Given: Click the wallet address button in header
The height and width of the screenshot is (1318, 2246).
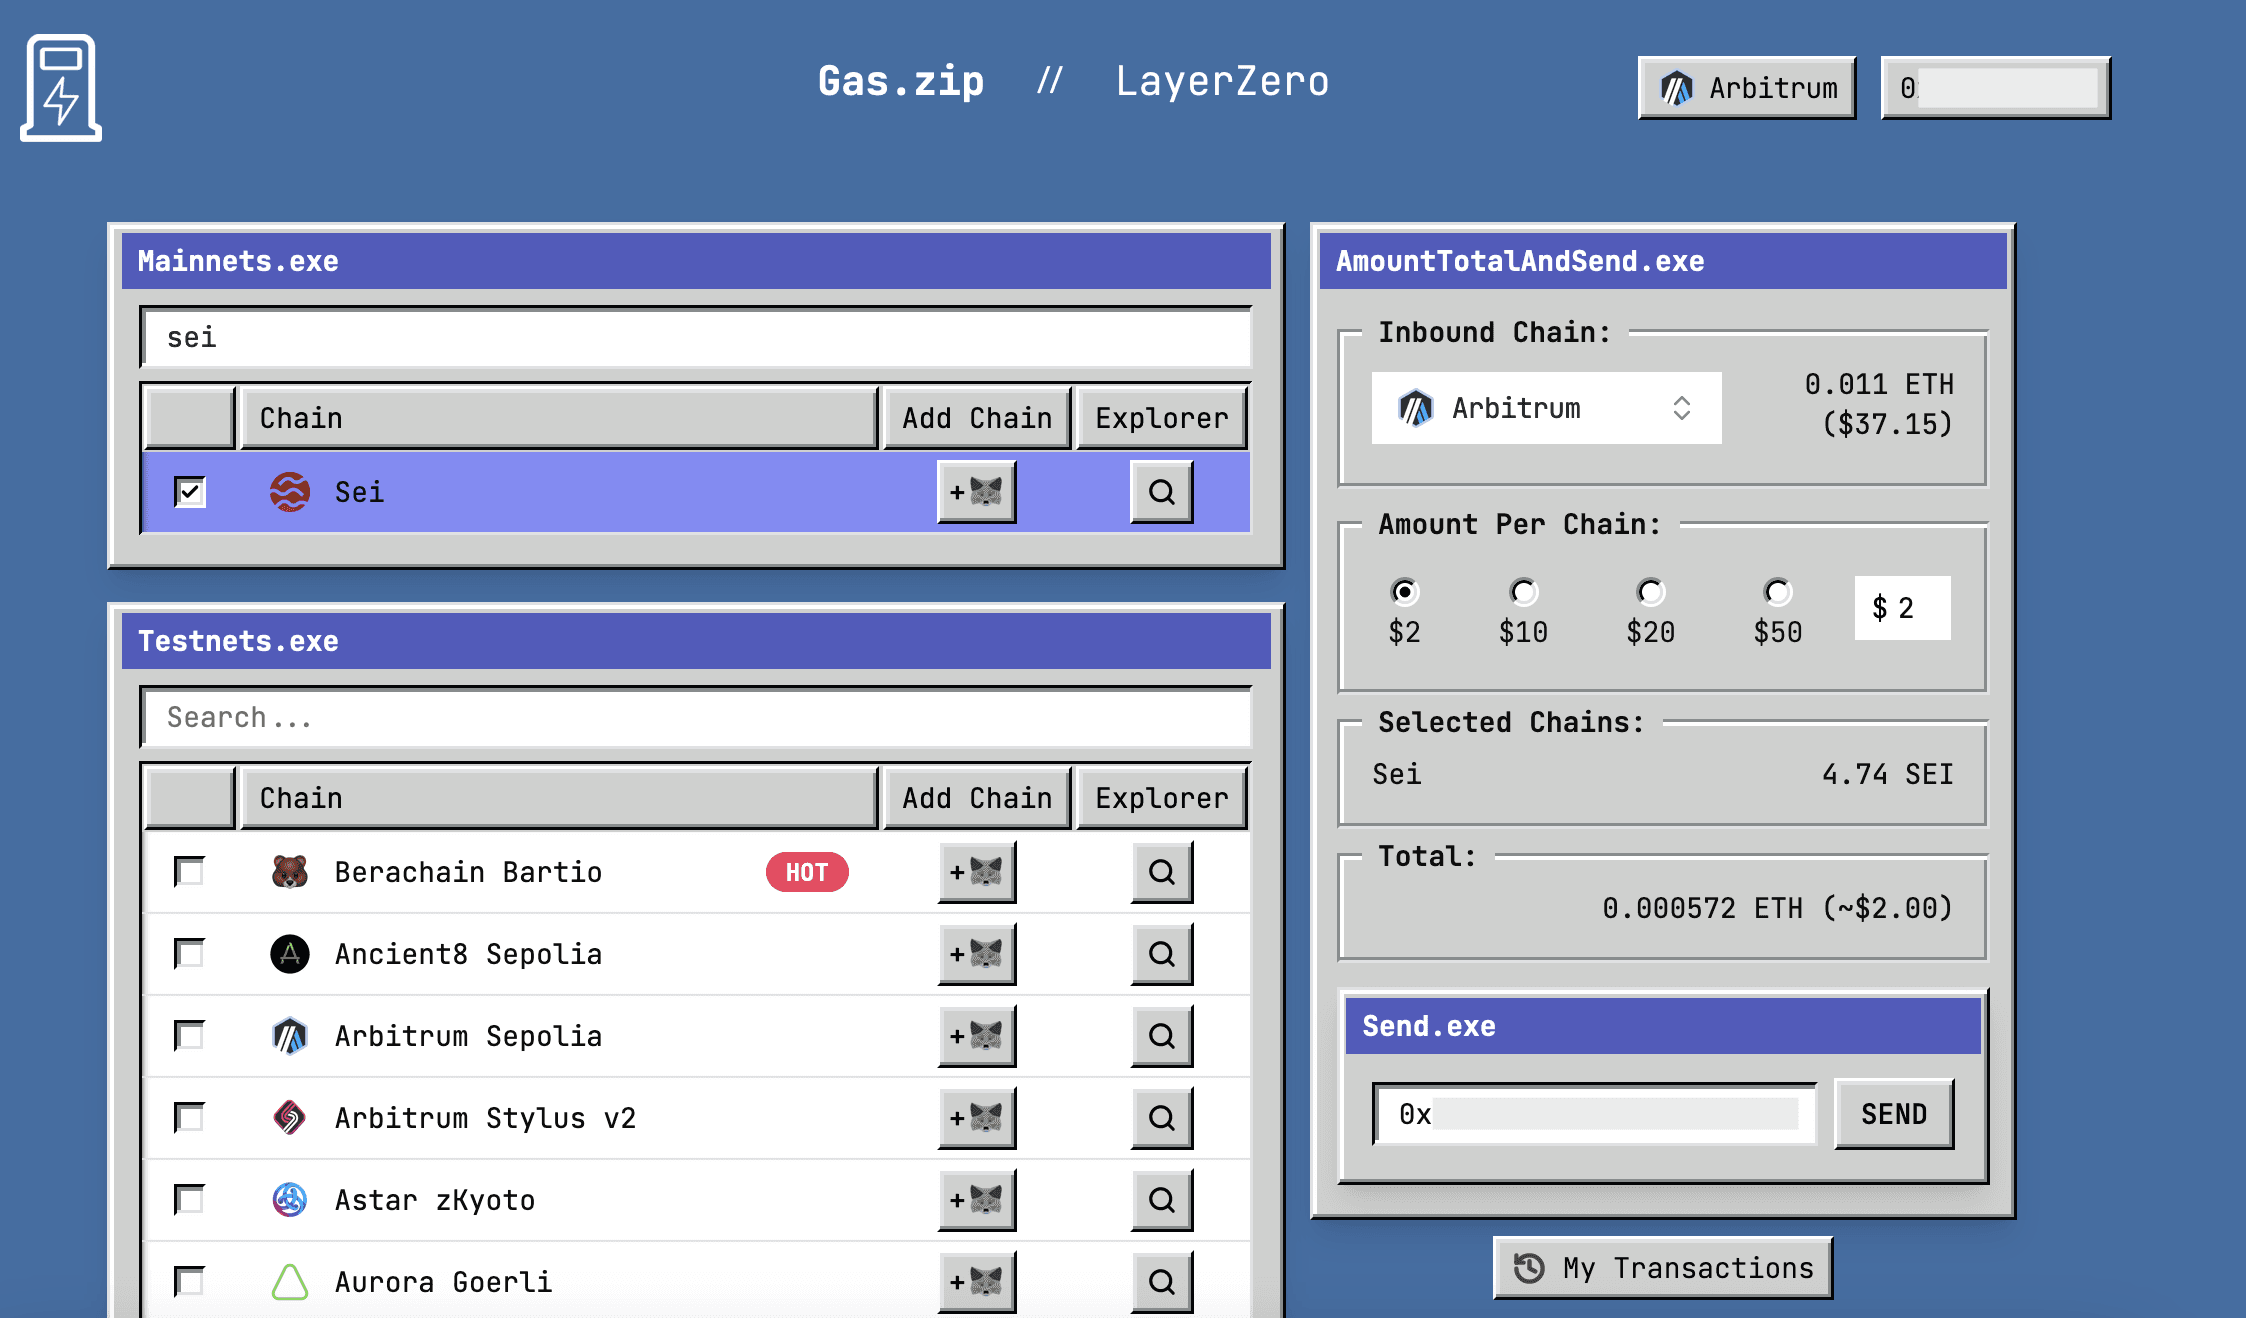Looking at the screenshot, I should [x=1996, y=88].
